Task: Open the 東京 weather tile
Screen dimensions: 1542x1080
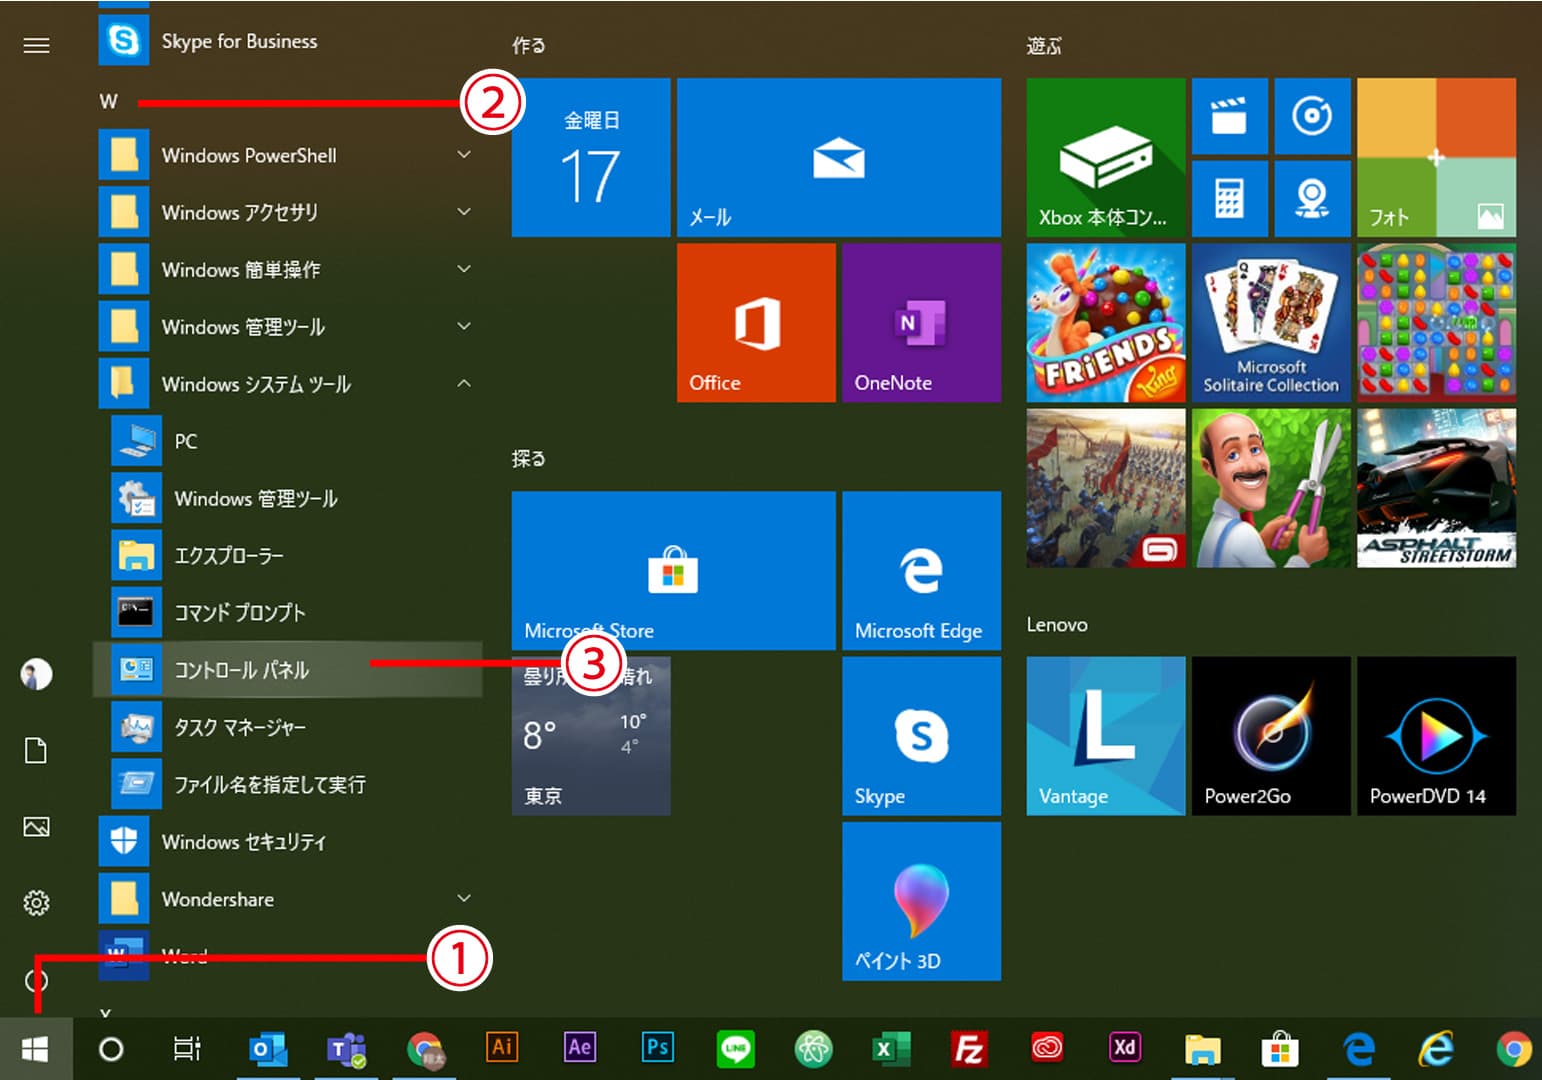Action: pyautogui.click(x=591, y=736)
